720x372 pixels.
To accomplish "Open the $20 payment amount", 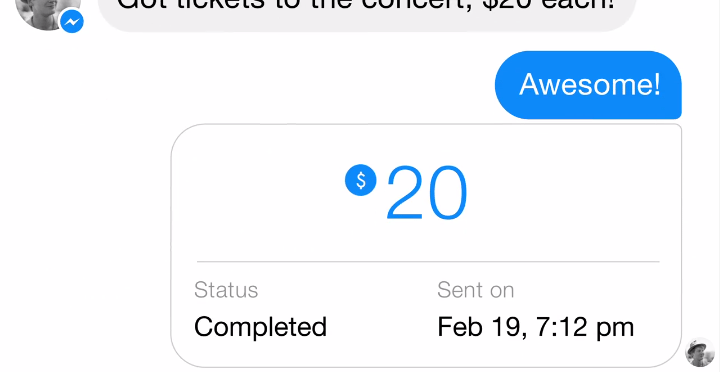I will point(406,193).
